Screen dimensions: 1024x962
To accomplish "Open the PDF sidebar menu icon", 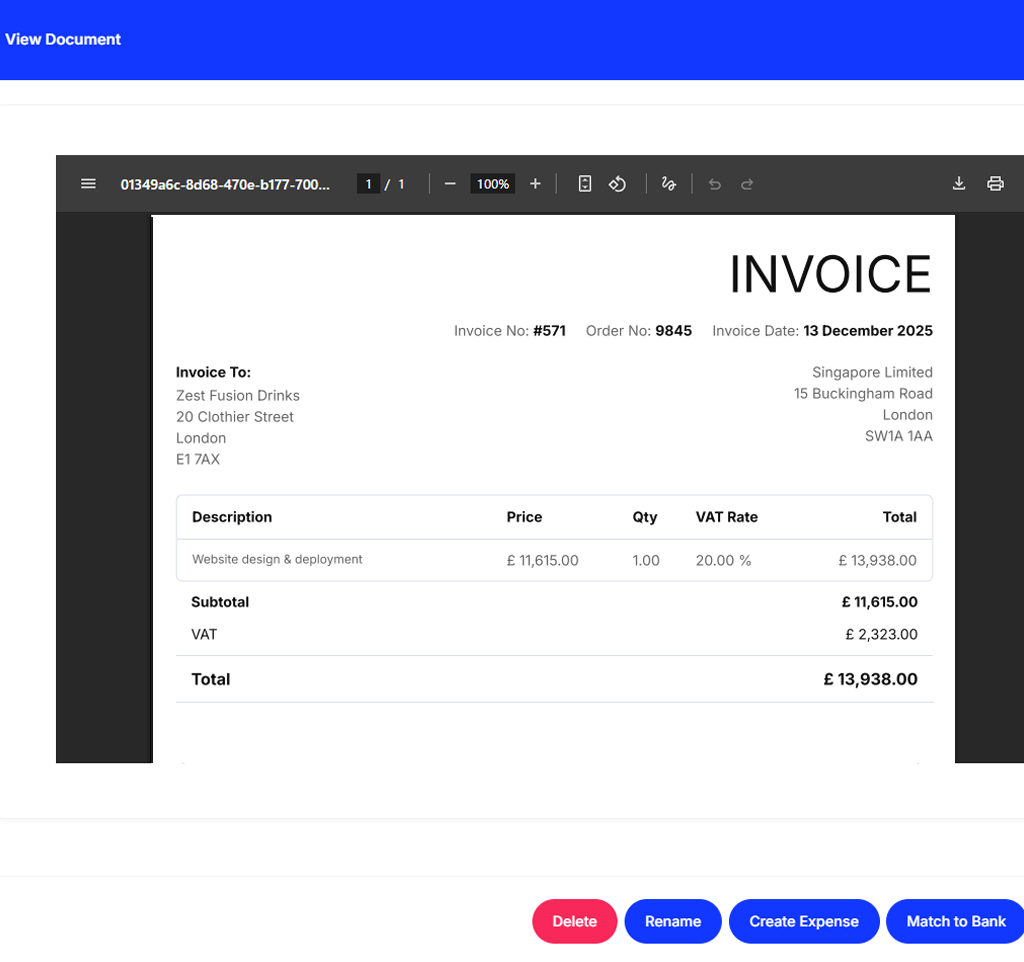I will (x=88, y=184).
